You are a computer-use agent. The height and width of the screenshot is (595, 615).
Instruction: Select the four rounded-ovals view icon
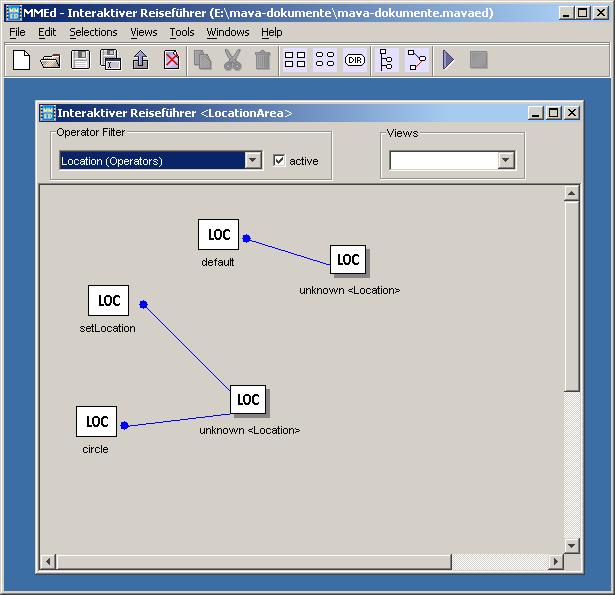(x=325, y=60)
